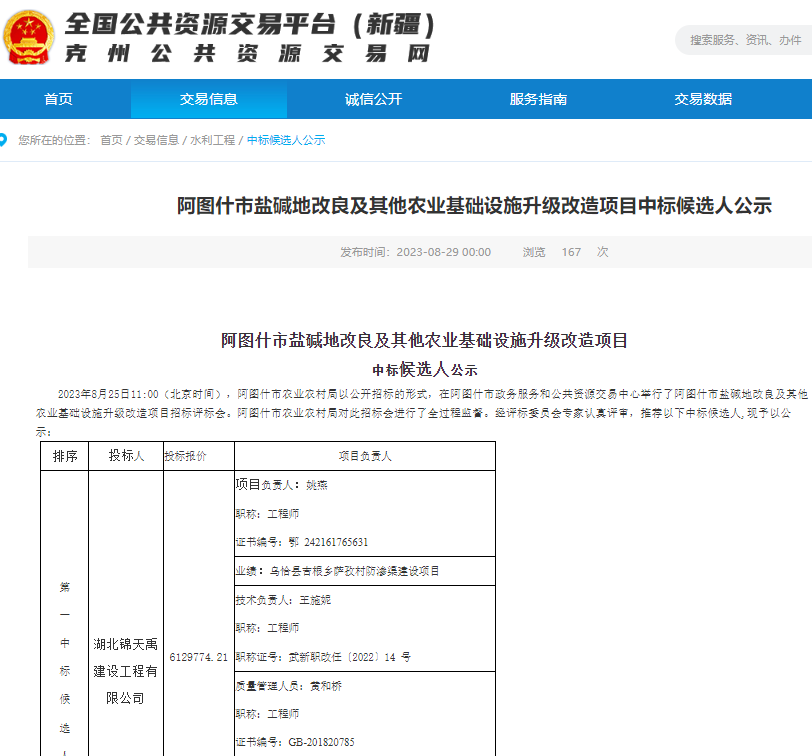Click the 浏览 view count number 167
Image resolution: width=812 pixels, height=756 pixels.
[571, 252]
